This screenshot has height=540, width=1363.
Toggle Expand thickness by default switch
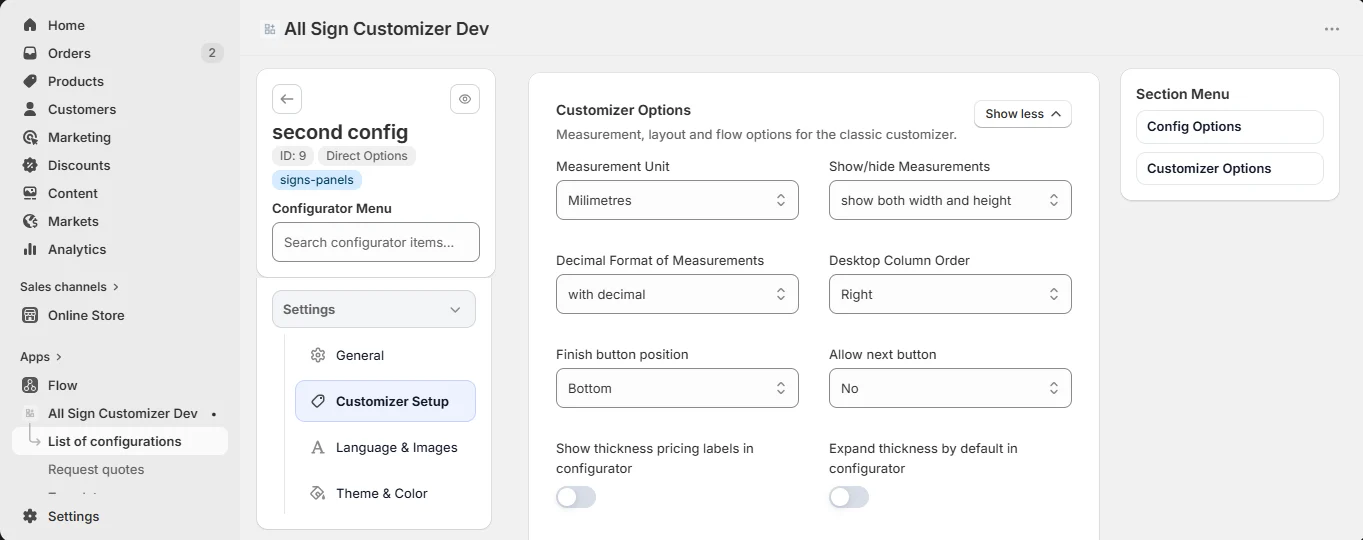[x=849, y=497]
